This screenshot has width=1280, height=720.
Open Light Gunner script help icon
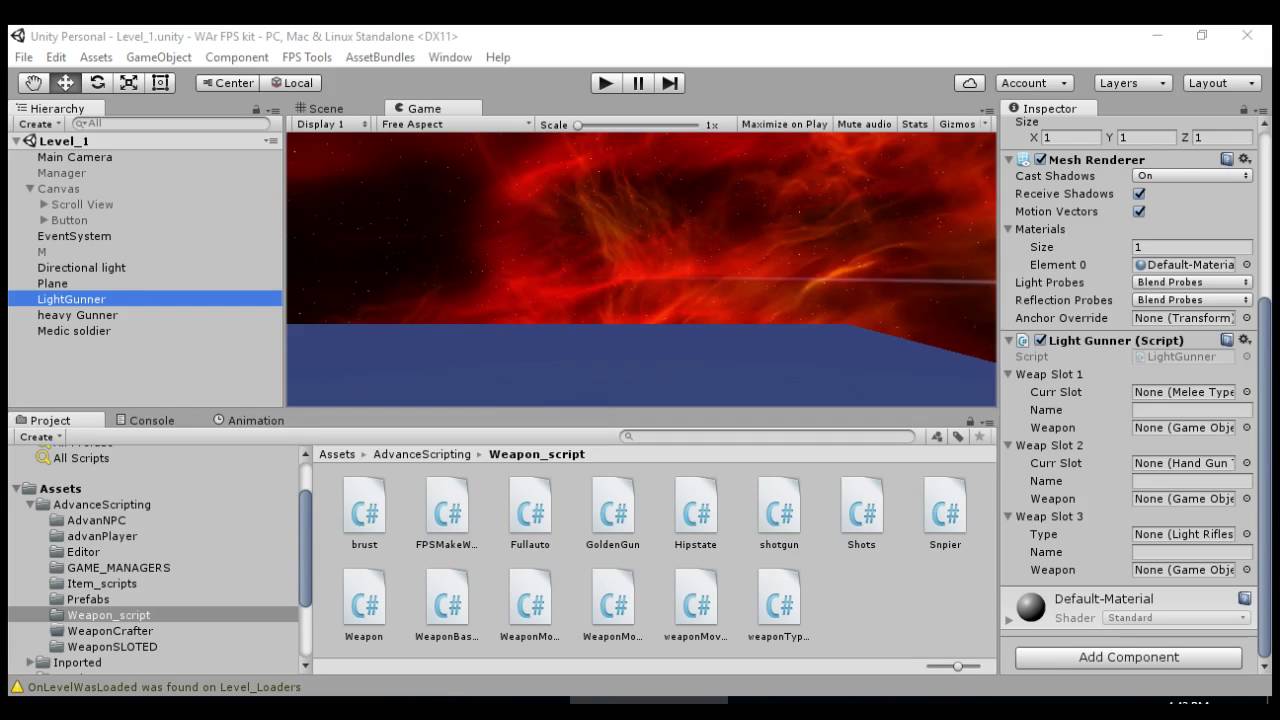click(1227, 340)
